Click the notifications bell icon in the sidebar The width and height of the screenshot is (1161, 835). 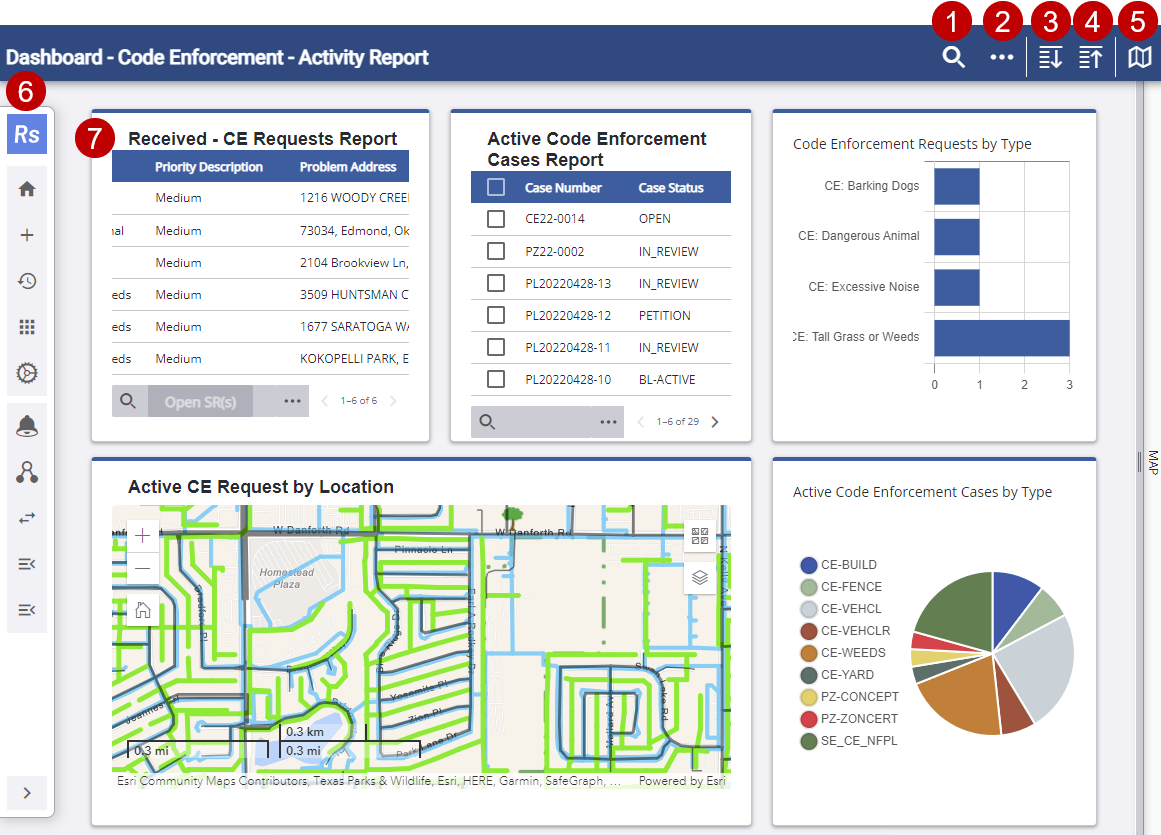click(27, 426)
